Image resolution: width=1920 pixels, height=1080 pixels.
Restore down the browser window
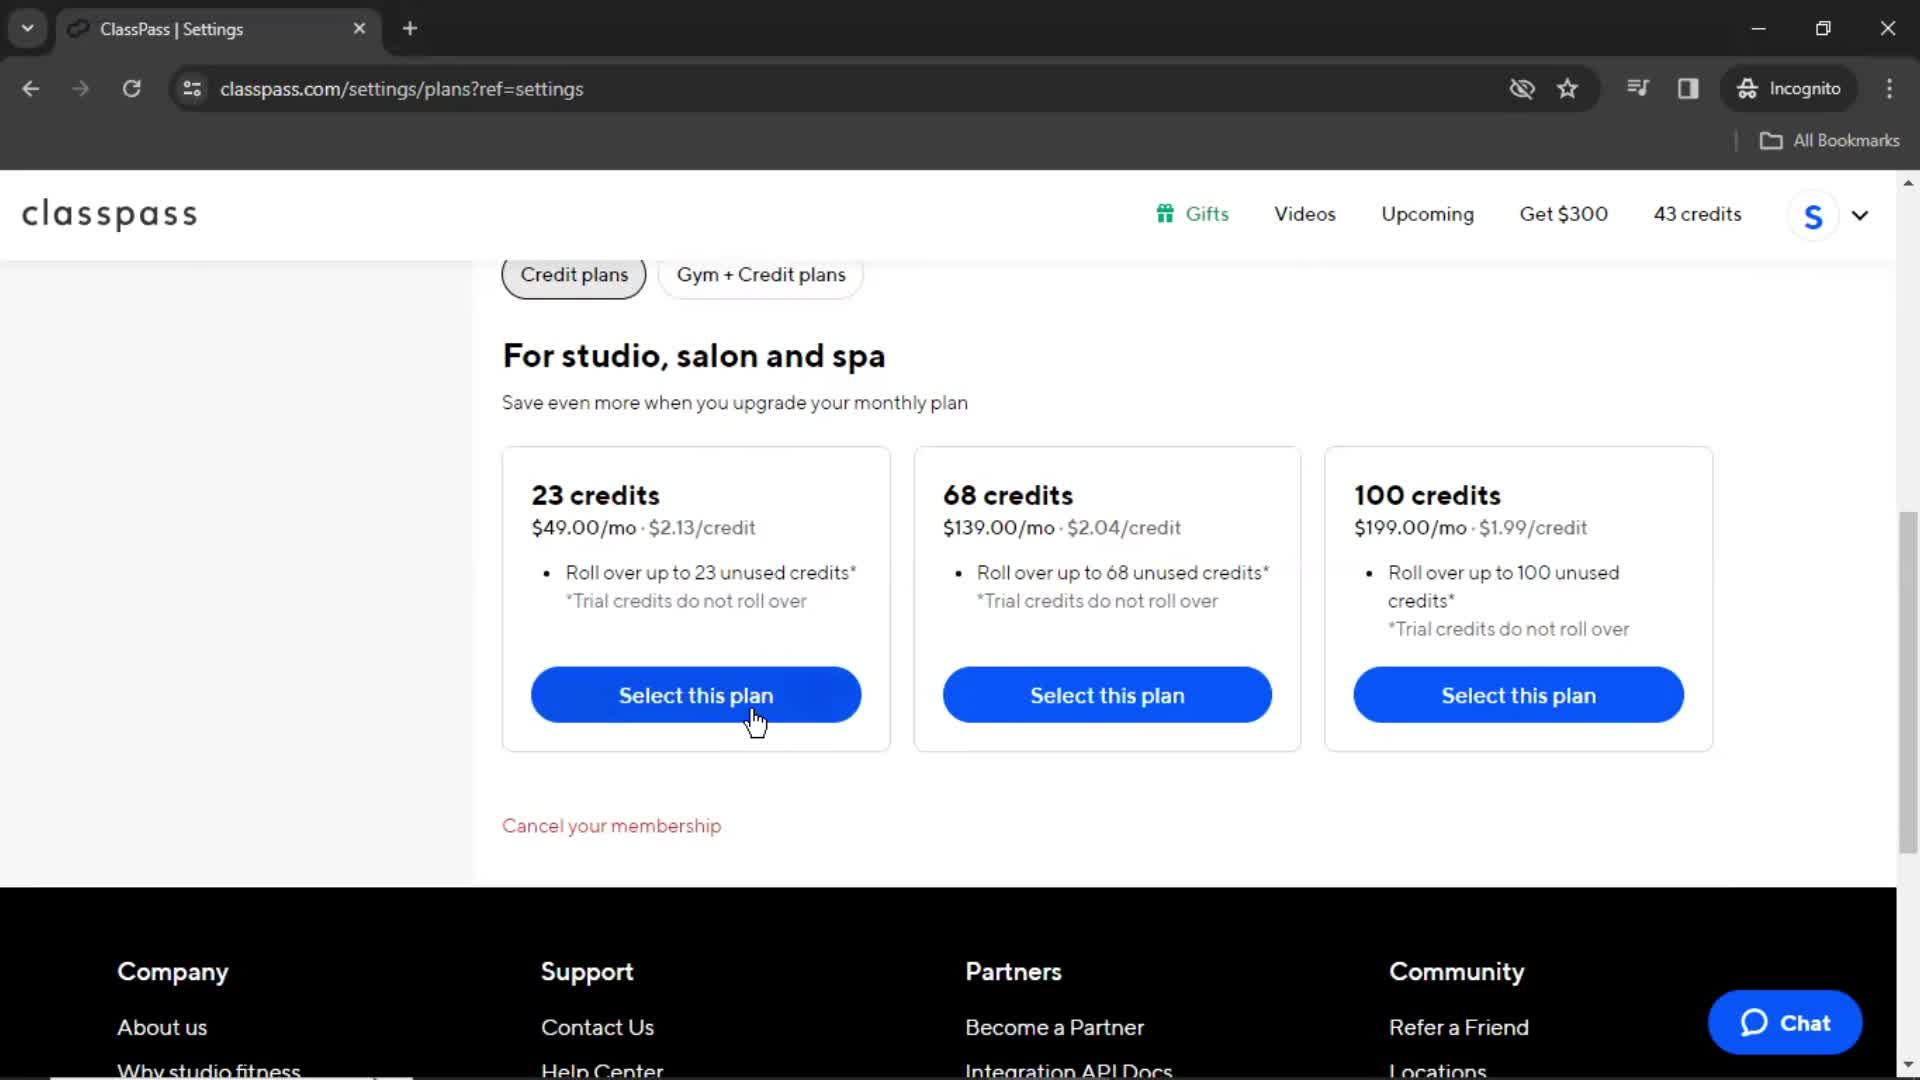tap(1823, 29)
